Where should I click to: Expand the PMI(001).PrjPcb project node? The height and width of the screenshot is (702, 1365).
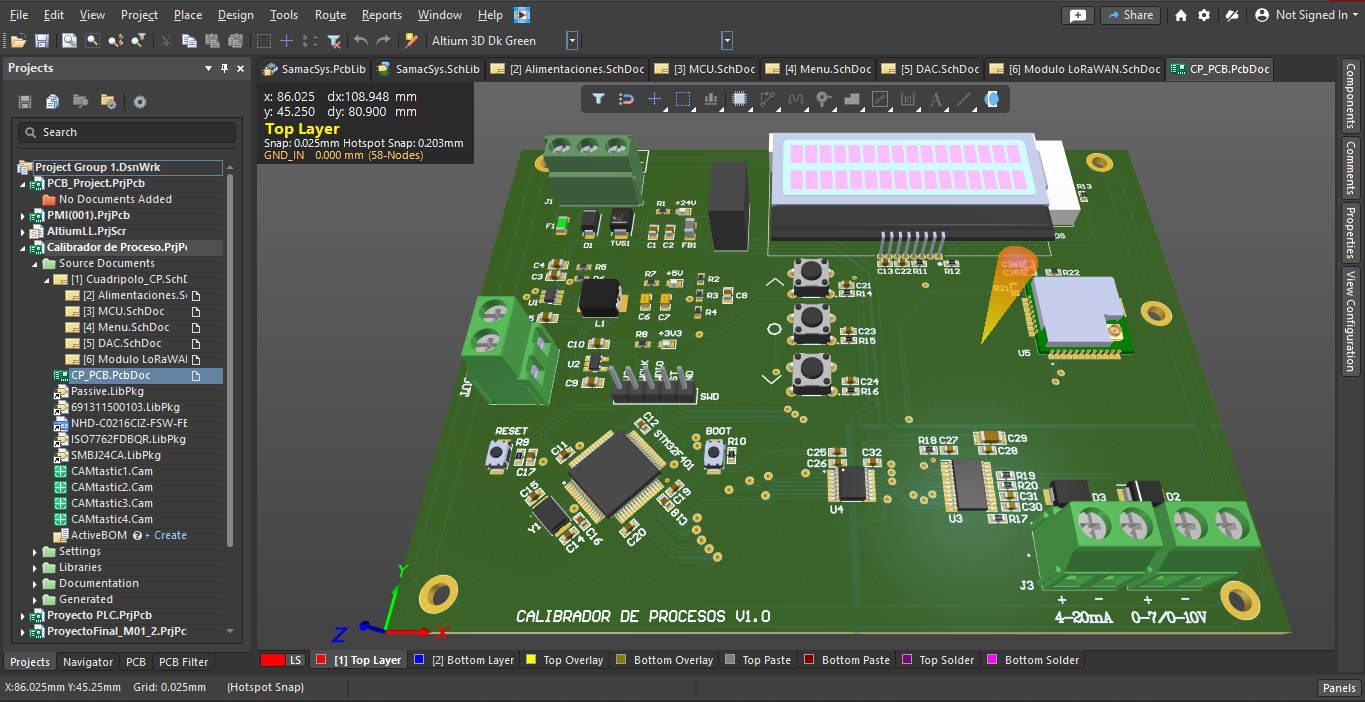pyautogui.click(x=24, y=215)
